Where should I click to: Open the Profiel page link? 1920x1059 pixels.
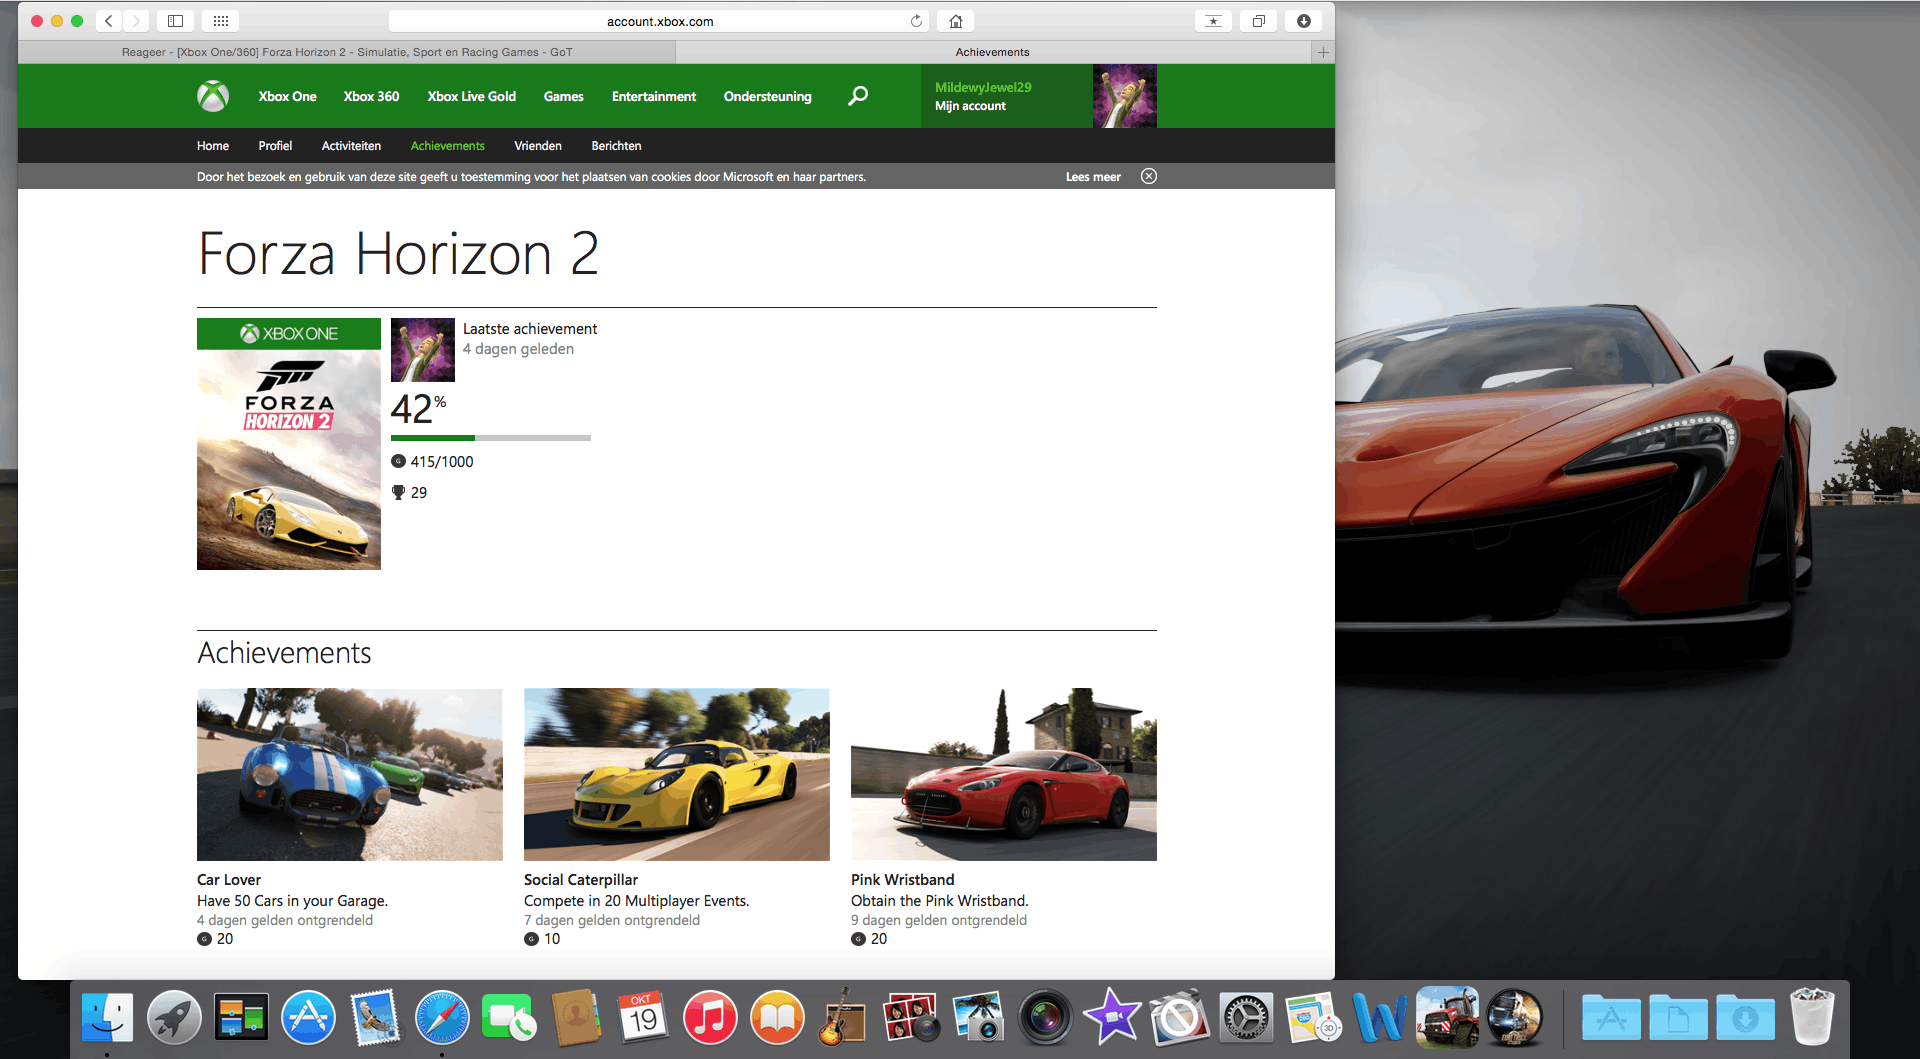pyautogui.click(x=275, y=146)
